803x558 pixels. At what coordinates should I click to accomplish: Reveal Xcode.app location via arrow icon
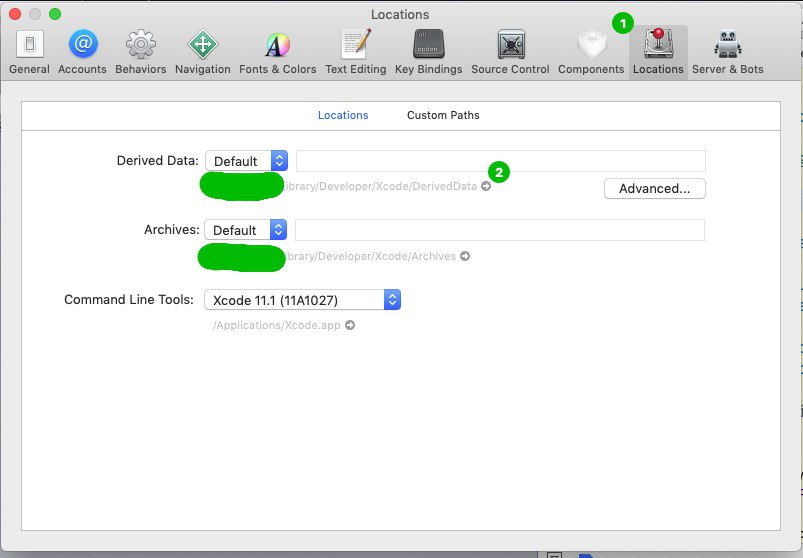click(x=350, y=325)
